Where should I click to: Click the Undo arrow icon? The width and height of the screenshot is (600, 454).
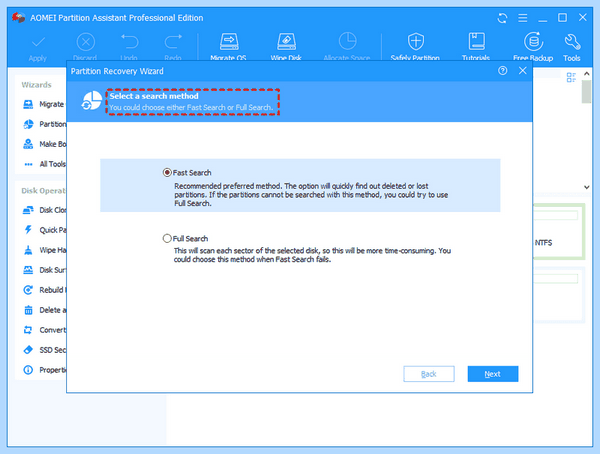[130, 41]
